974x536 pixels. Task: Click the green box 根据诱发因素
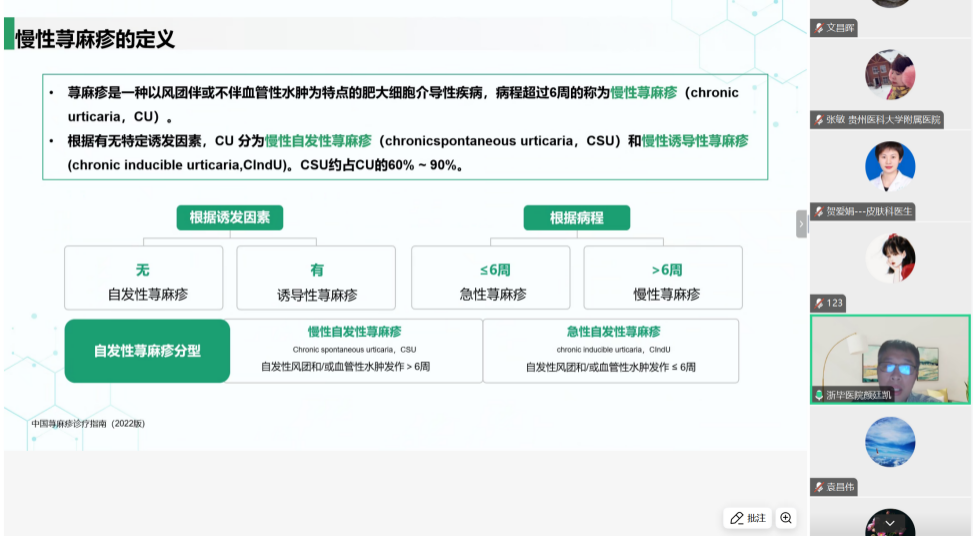point(230,217)
